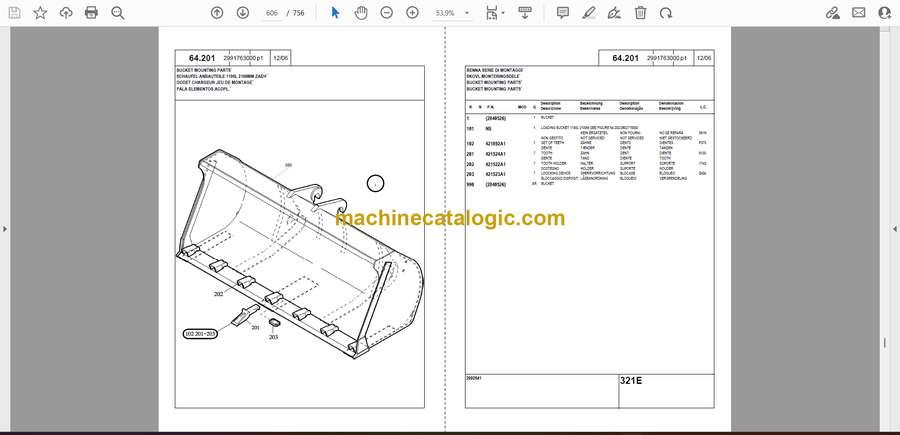Bookmark document with star icon
The image size is (900, 435).
[40, 13]
